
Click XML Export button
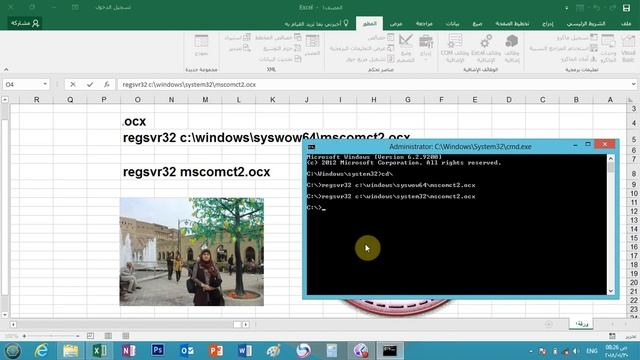click(x=240, y=48)
